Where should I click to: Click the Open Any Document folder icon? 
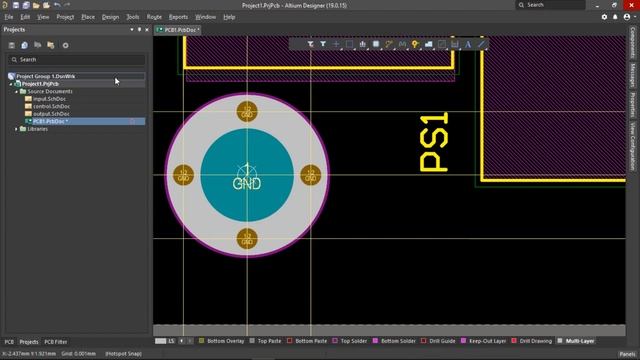pos(36,5)
